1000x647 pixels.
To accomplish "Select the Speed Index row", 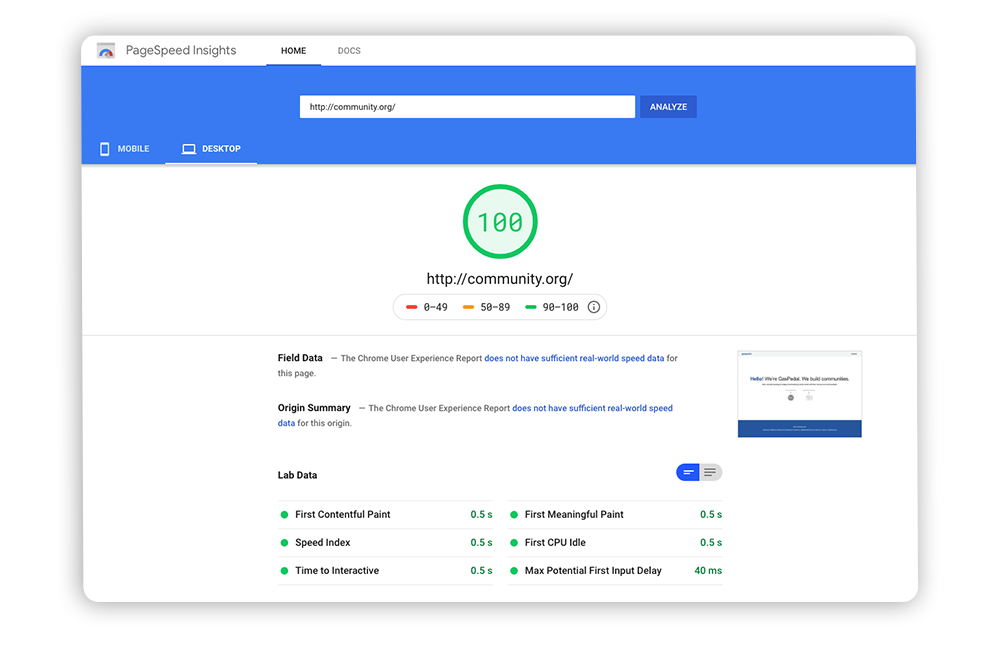I will pyautogui.click(x=385, y=542).
